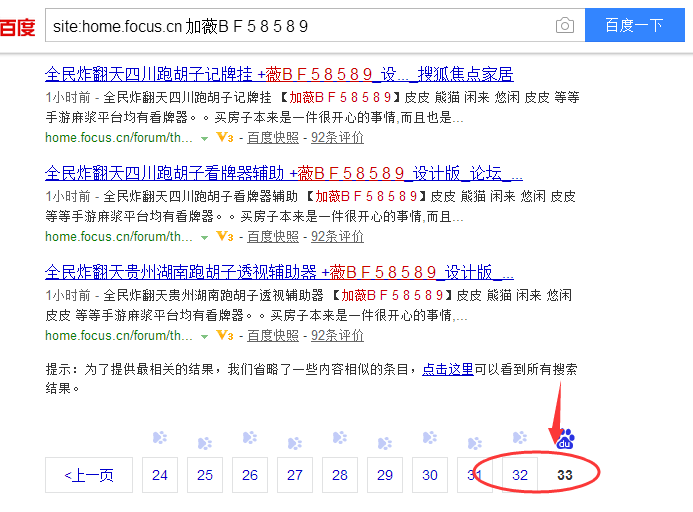Expand the arrow beside 看牌器辅助 result URL
Screen dimensions: 693x512
click(x=204, y=237)
